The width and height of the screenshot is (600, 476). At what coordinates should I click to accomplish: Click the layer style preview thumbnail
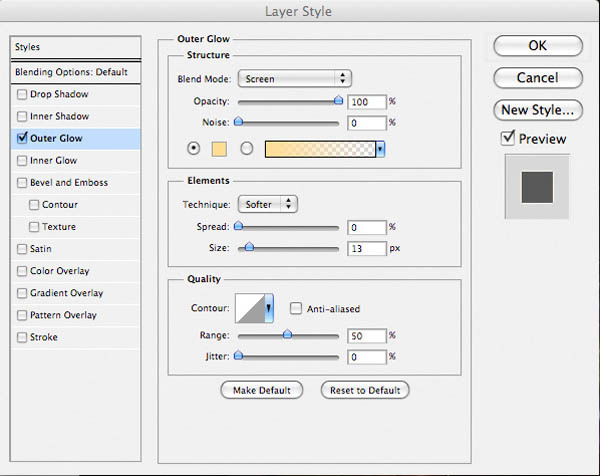(537, 187)
